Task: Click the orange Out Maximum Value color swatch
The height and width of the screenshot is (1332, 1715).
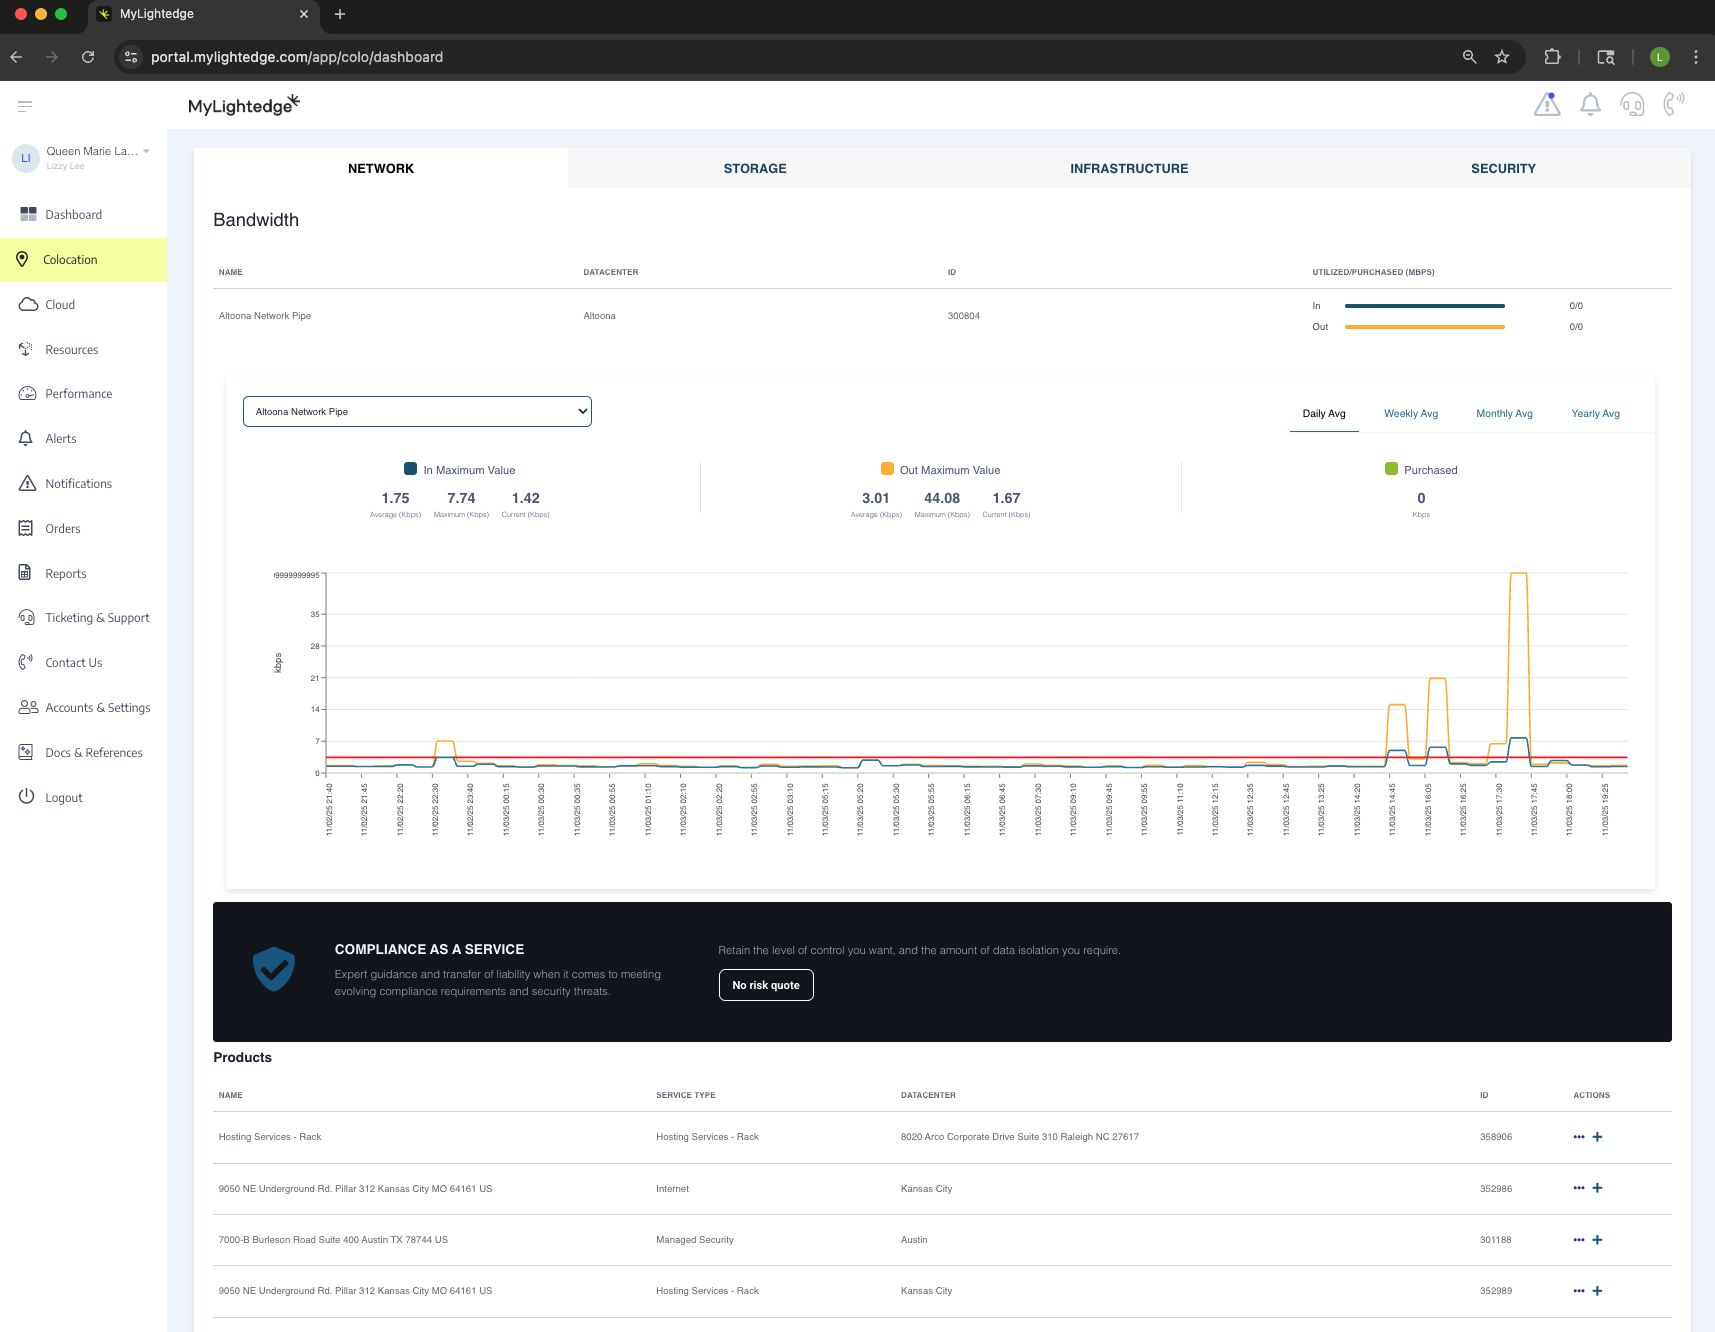Action: coord(887,469)
